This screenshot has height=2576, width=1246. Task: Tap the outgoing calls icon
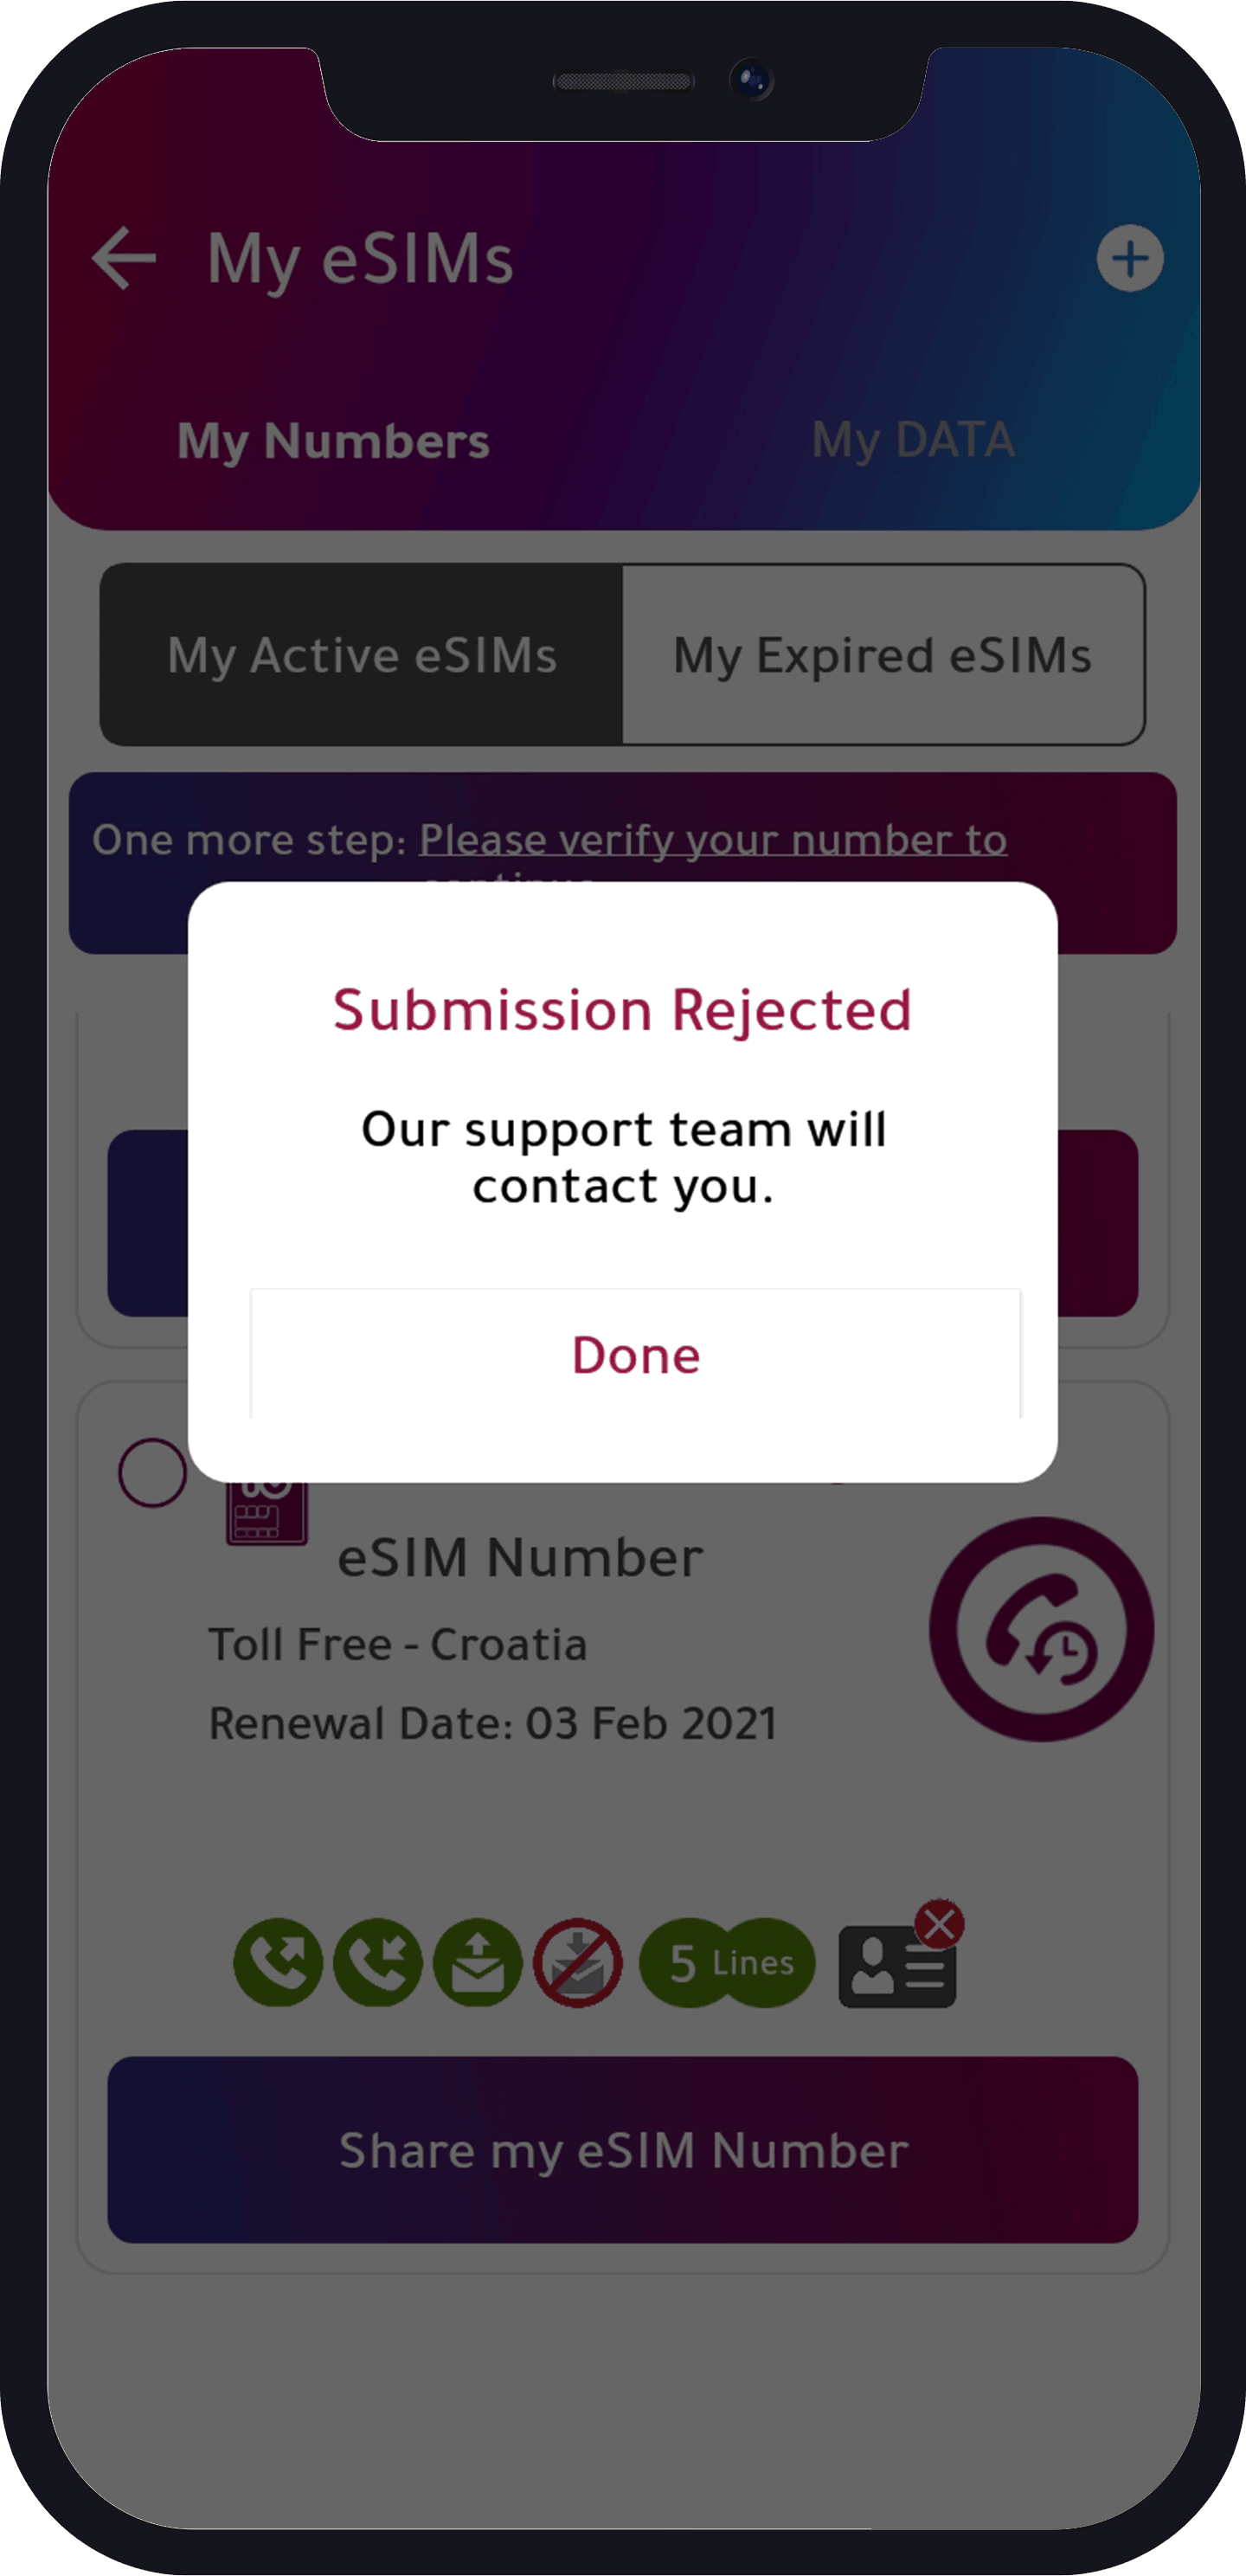pyautogui.click(x=278, y=1961)
